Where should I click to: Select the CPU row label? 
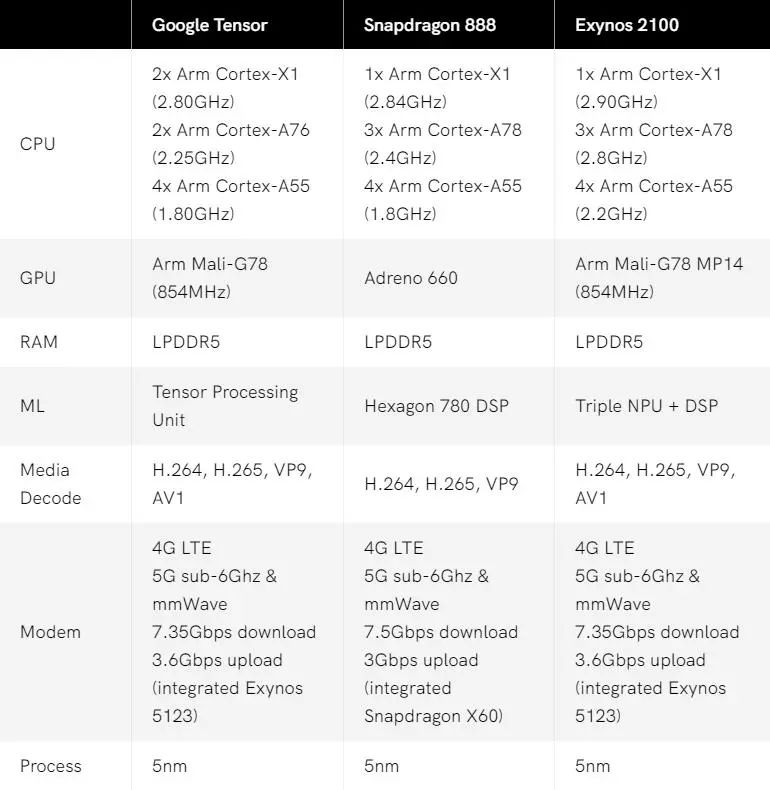coord(37,144)
